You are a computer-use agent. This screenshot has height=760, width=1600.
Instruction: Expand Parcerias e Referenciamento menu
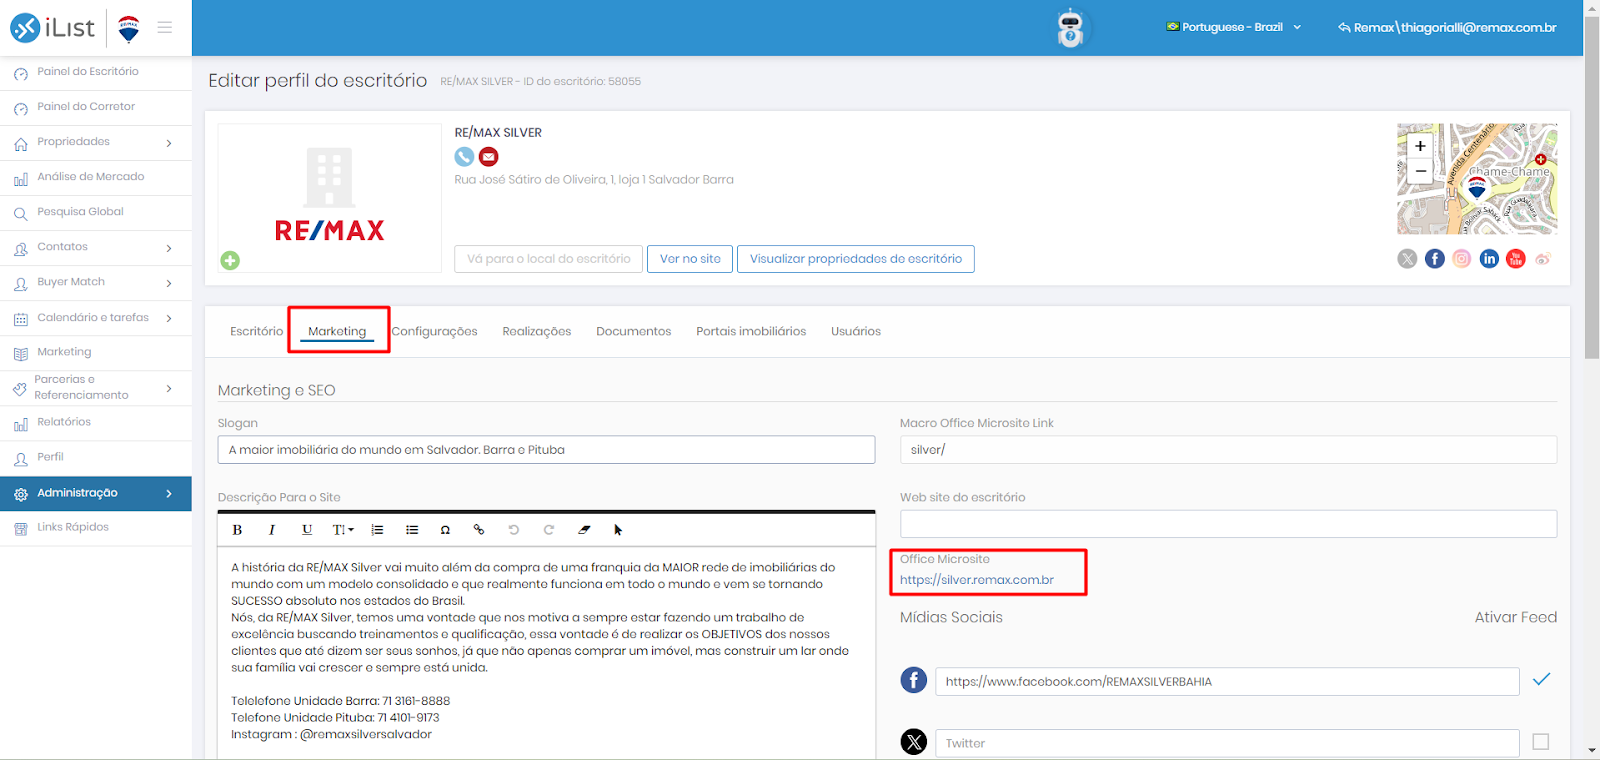point(168,388)
